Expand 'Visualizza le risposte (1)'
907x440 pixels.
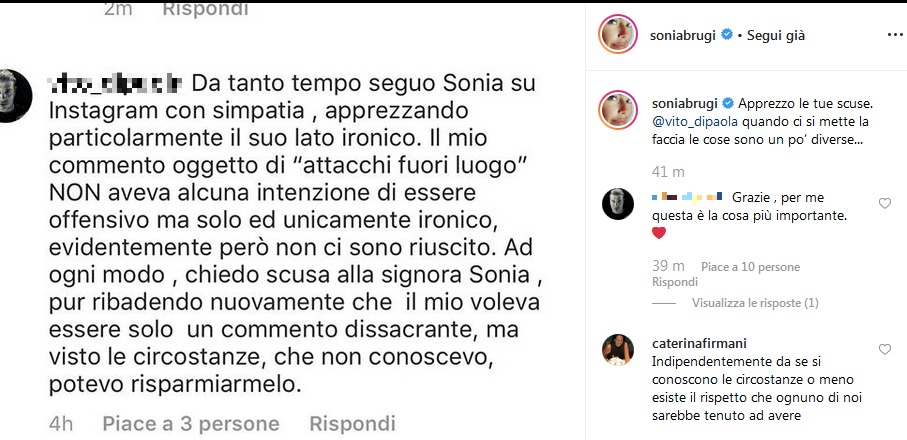pyautogui.click(x=754, y=303)
